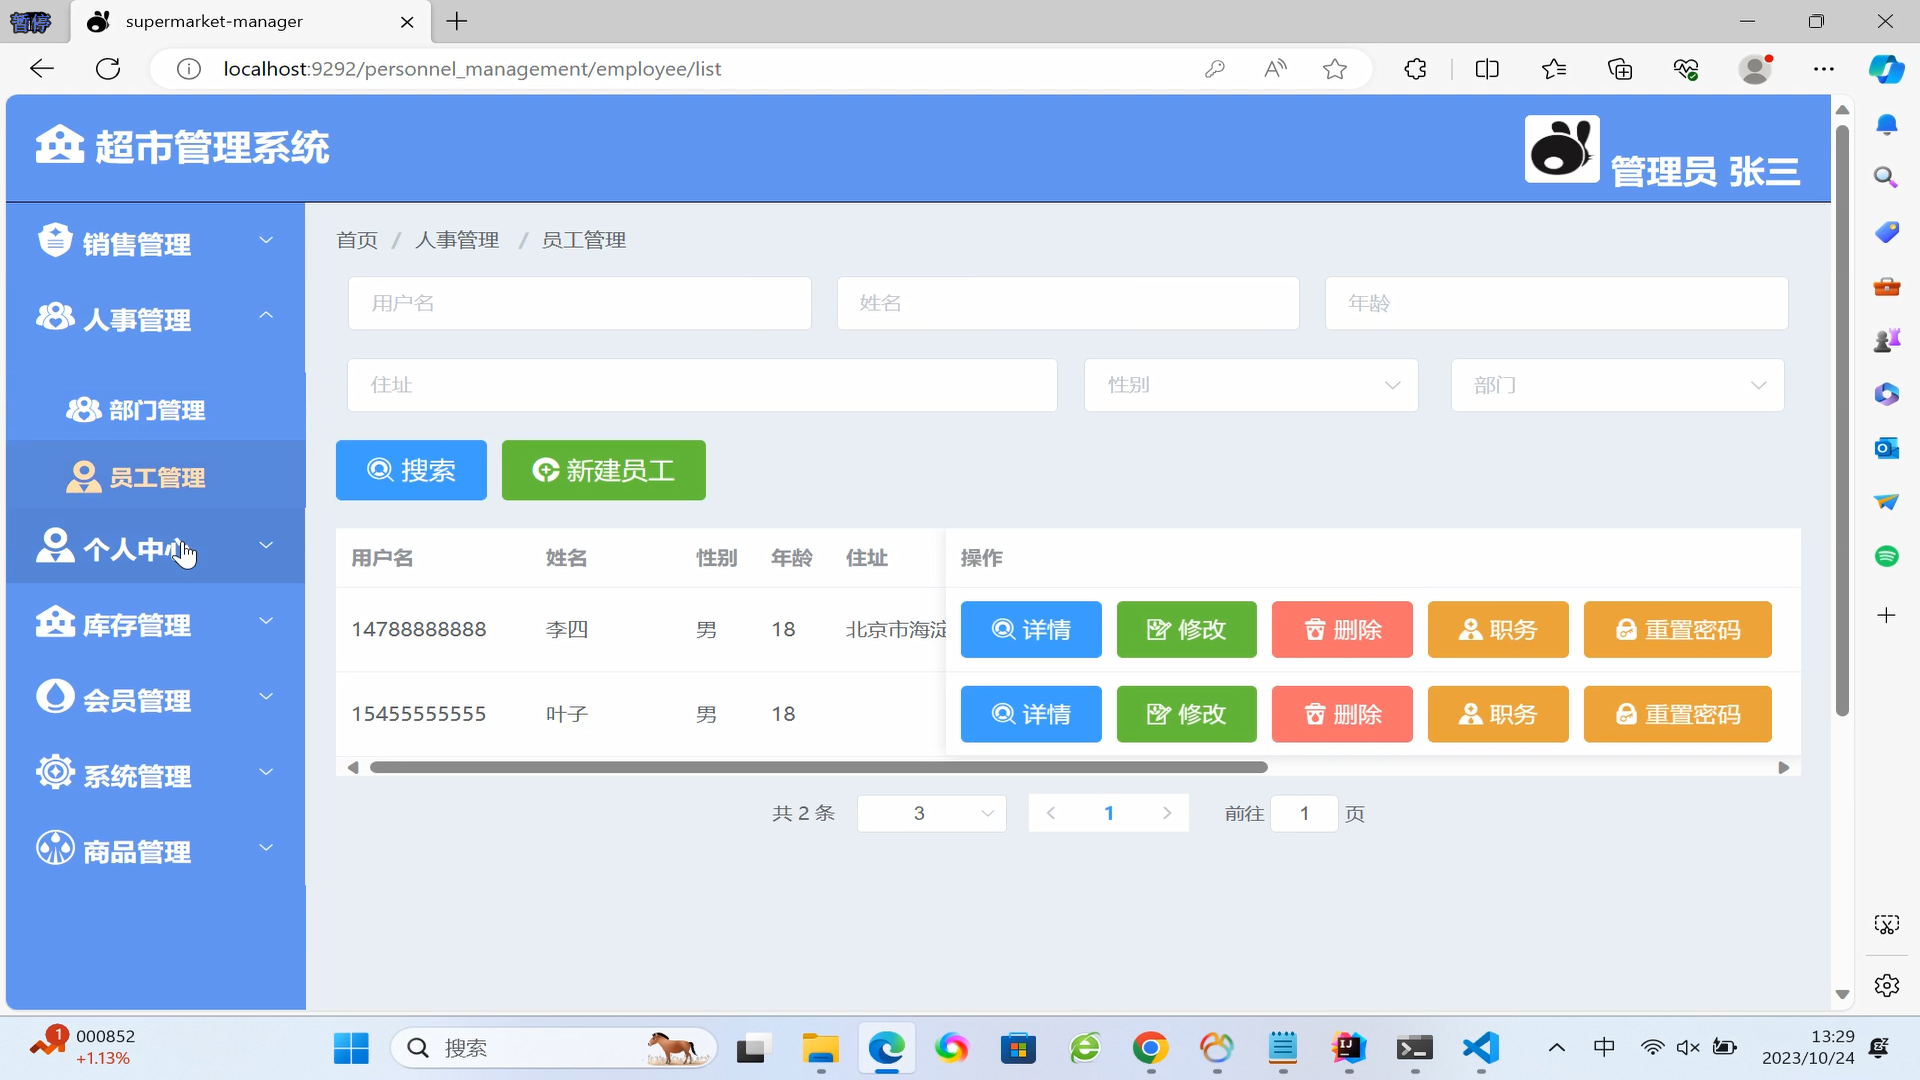Image resolution: width=1920 pixels, height=1080 pixels.
Task: Click the next page arrow in pagination
Action: click(x=1166, y=813)
